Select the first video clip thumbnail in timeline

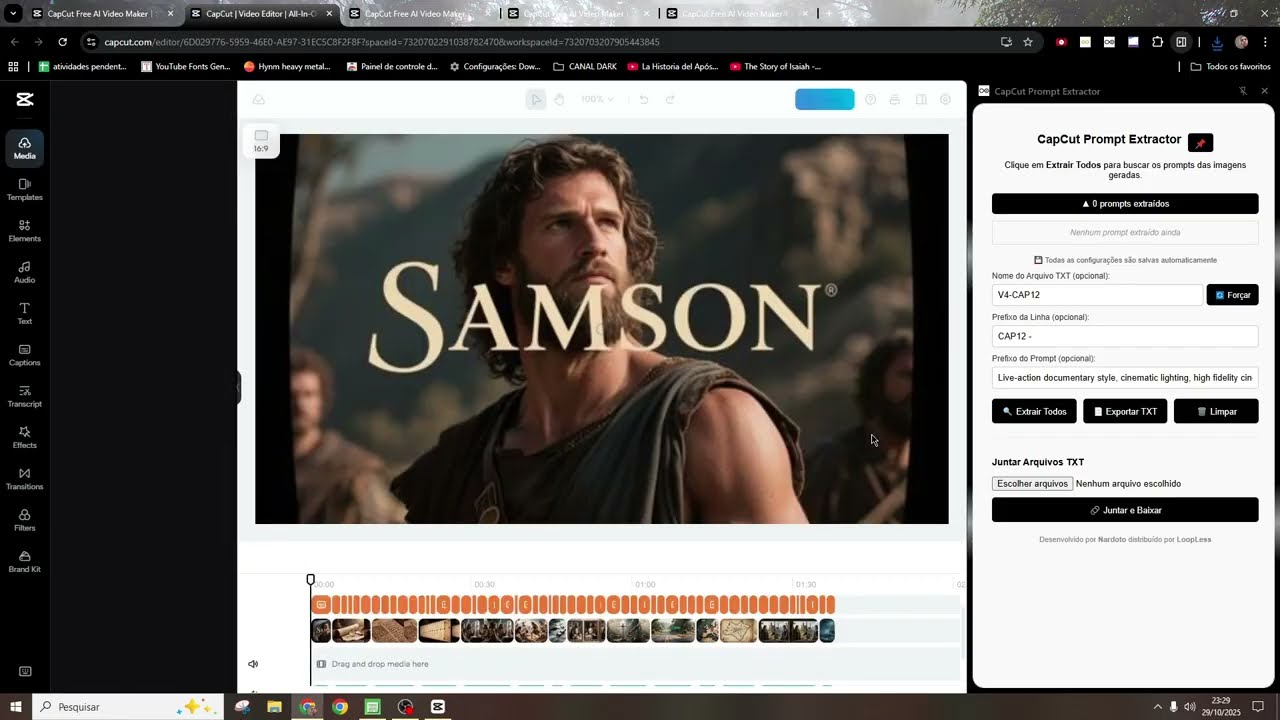pyautogui.click(x=321, y=631)
